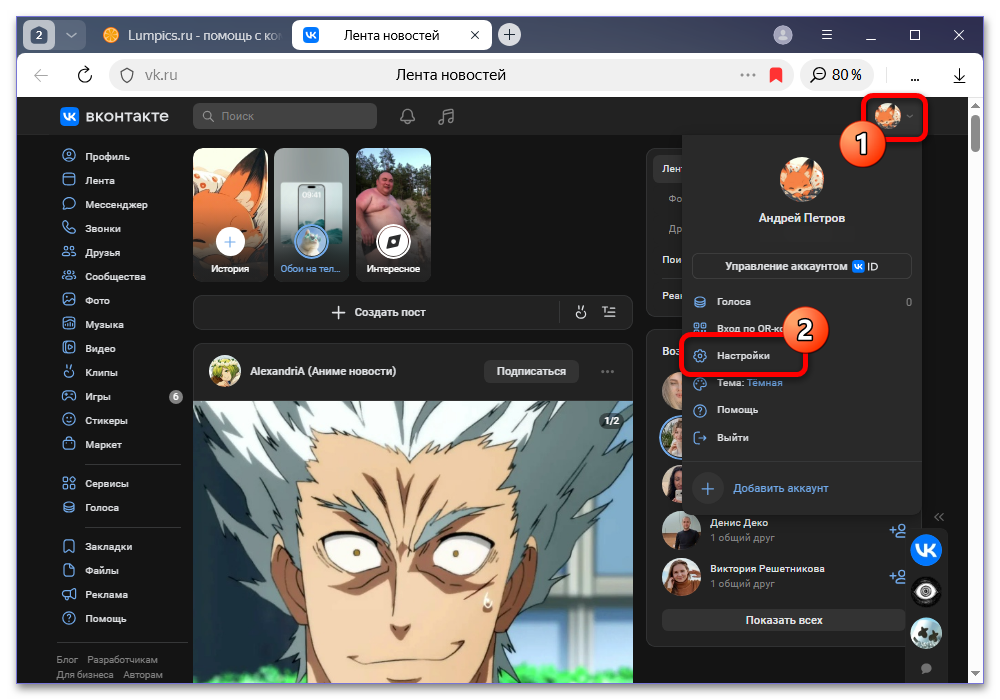The image size is (1000, 700).
Task: Open Музыка in the left sidebar
Action: point(92,324)
